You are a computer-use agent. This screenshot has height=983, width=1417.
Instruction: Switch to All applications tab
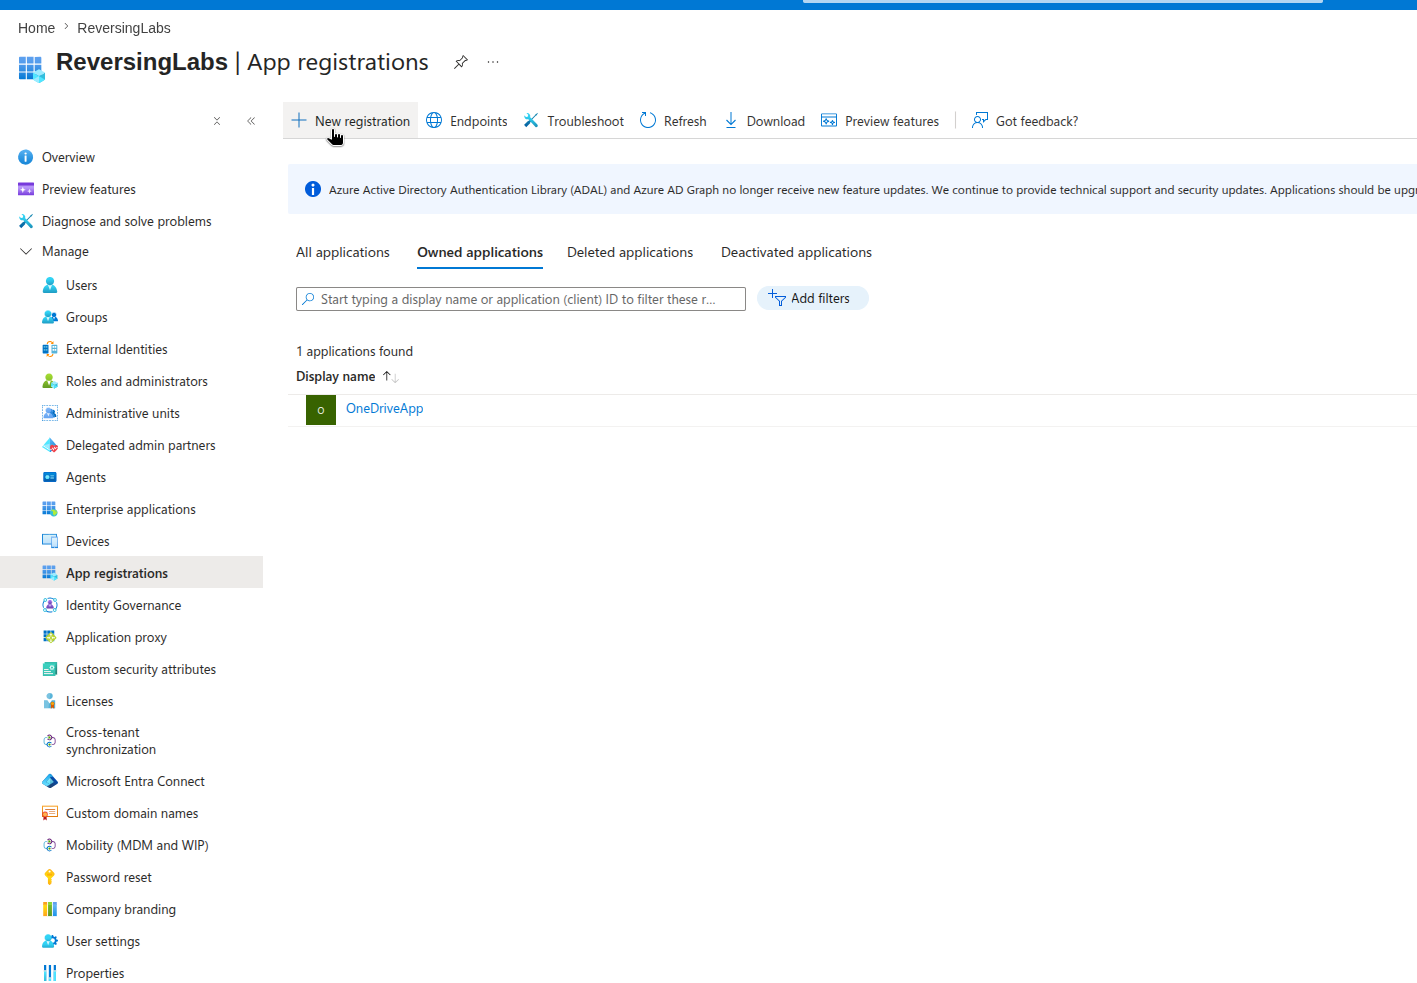click(343, 252)
